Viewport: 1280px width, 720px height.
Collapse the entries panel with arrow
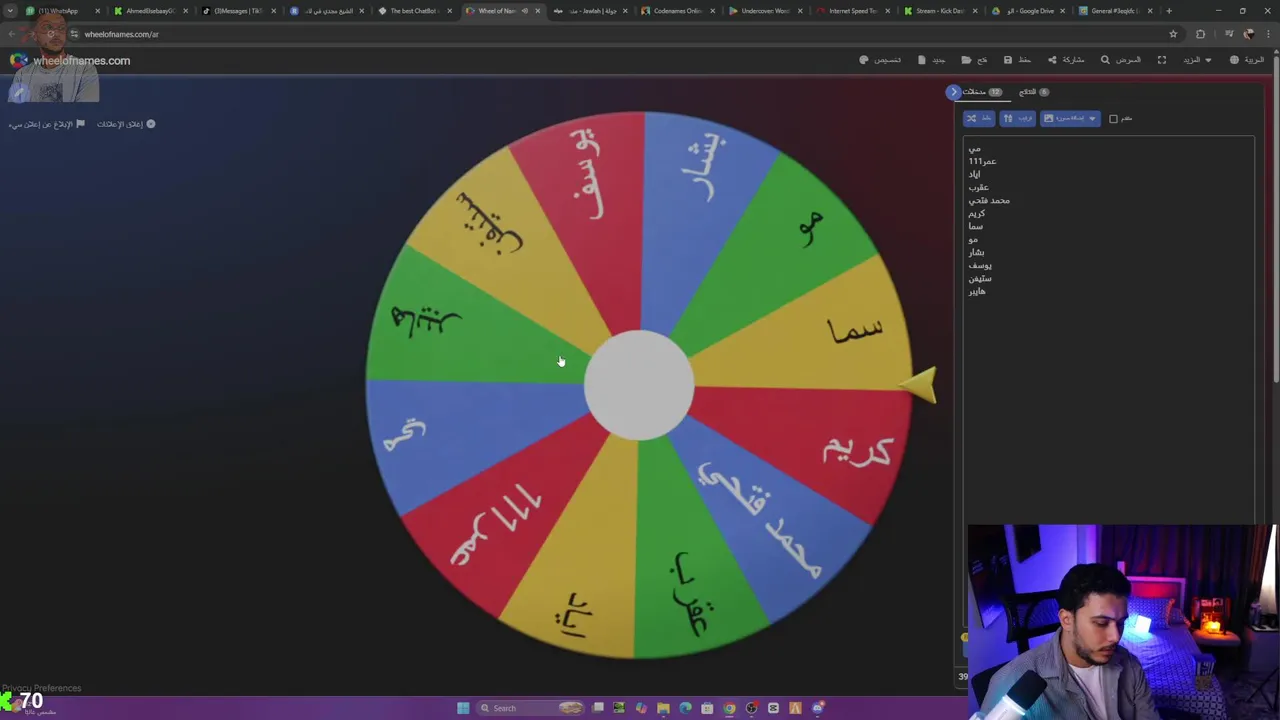click(953, 92)
